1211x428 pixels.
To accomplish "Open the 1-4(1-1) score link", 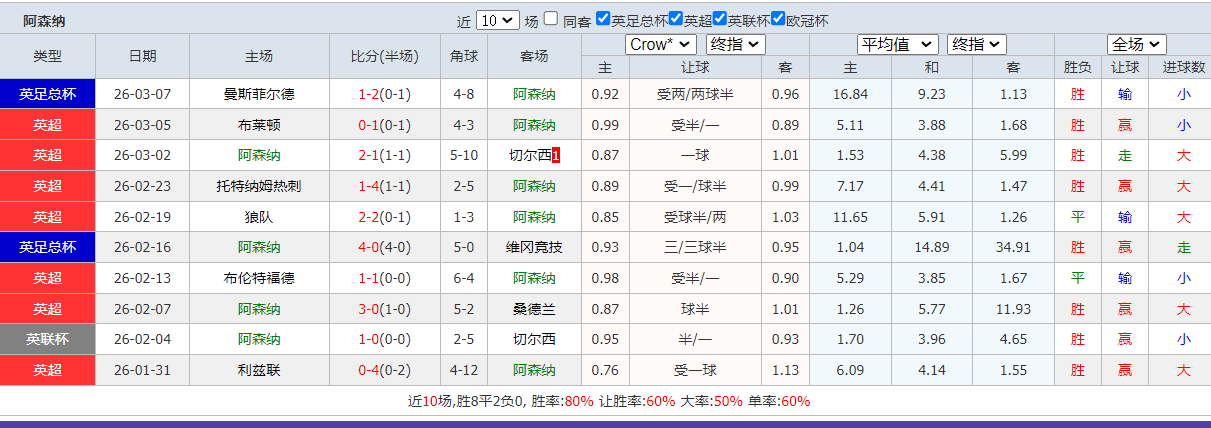I will [x=385, y=186].
